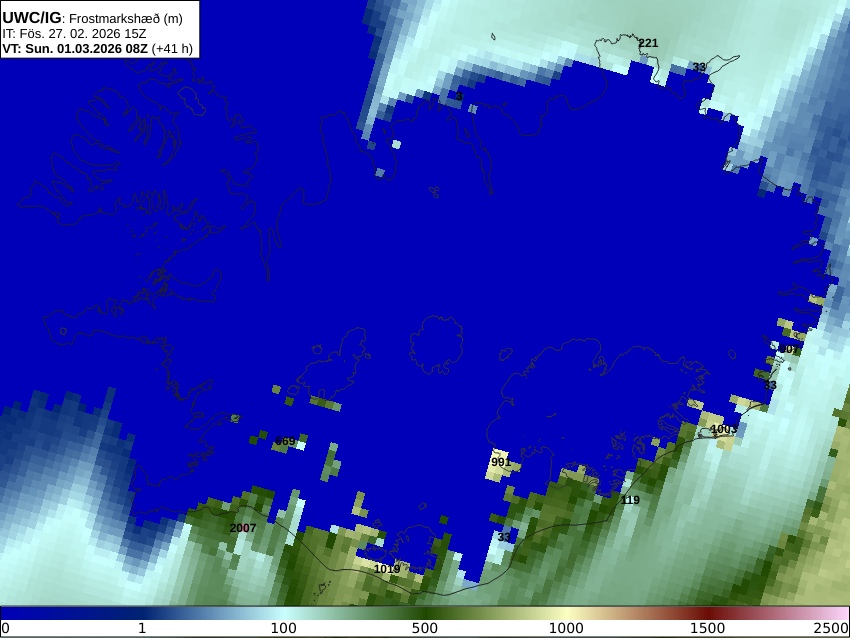Click the legend tick label '1000'
This screenshot has height=638, width=850.
(x=566, y=629)
